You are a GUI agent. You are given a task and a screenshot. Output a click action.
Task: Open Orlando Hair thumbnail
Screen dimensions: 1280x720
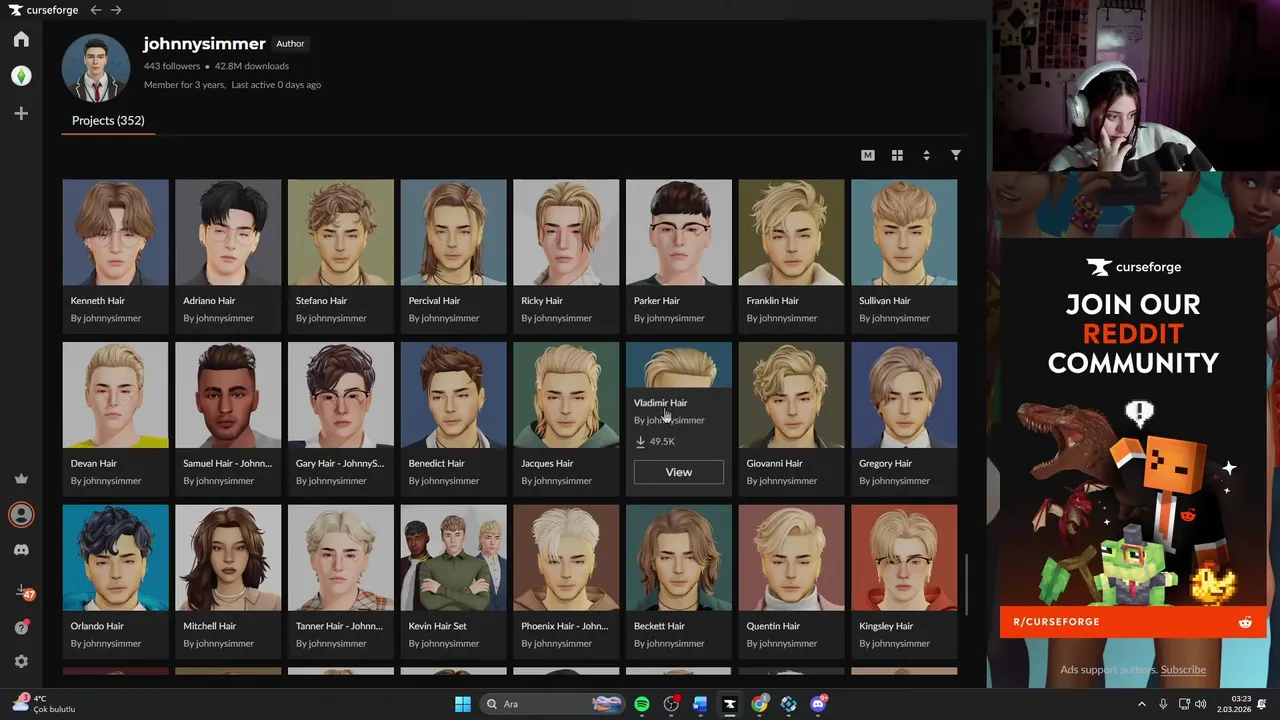[115, 557]
